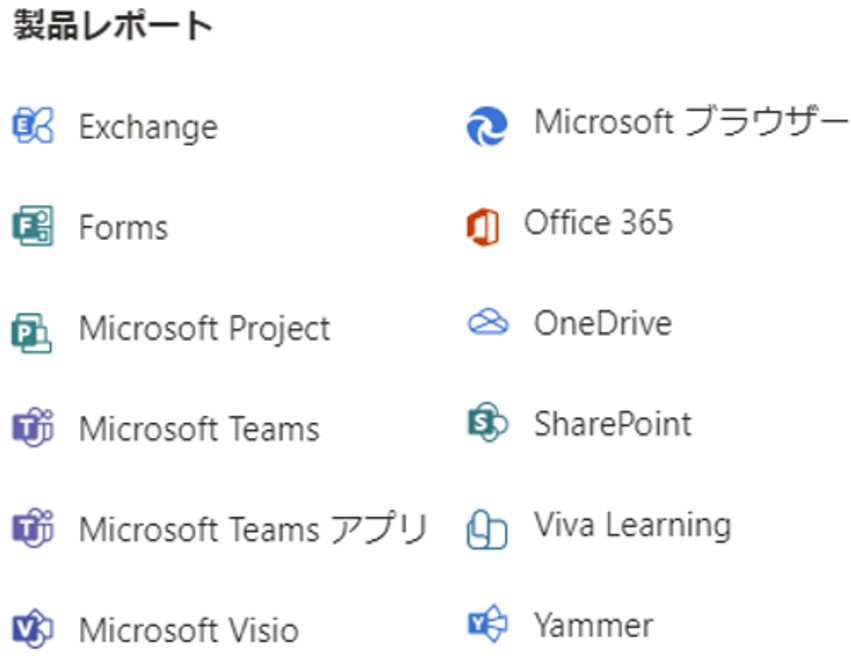Image resolution: width=851 pixels, height=660 pixels.
Task: Click the OneDrive cloud icon
Action: 488,321
